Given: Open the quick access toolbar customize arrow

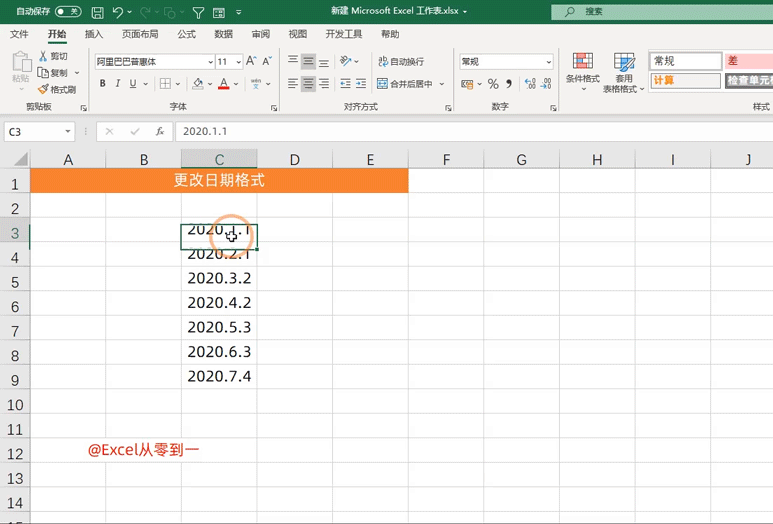Looking at the screenshot, I should coord(239,12).
